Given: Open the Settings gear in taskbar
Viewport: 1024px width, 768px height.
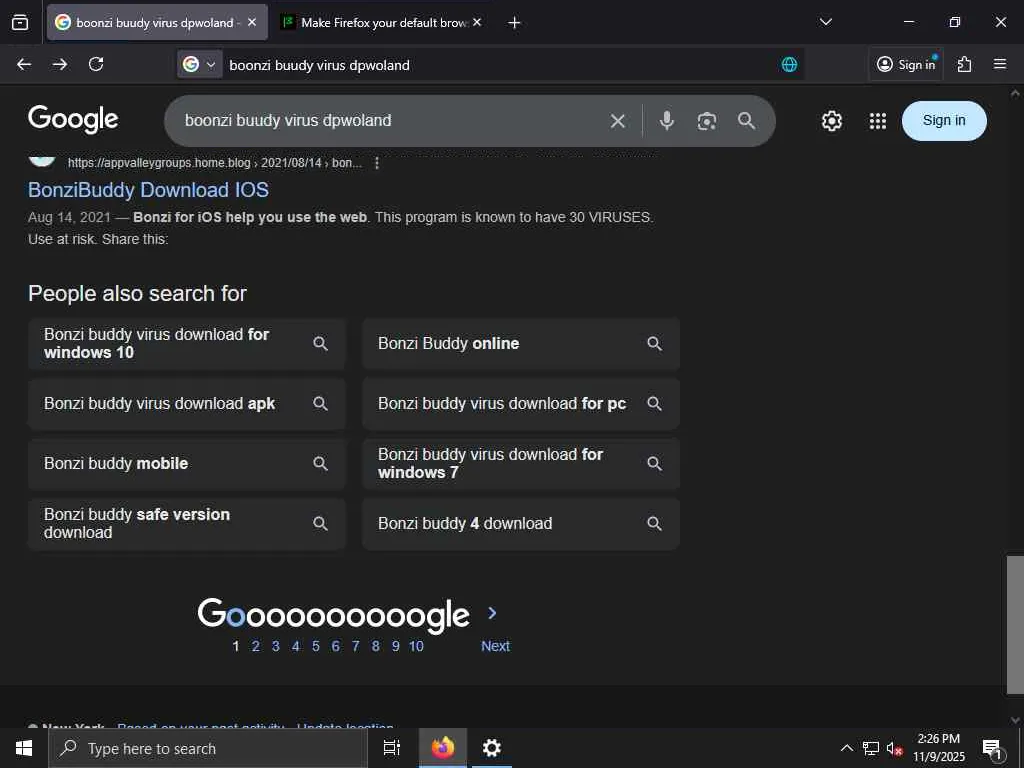Looking at the screenshot, I should point(492,748).
